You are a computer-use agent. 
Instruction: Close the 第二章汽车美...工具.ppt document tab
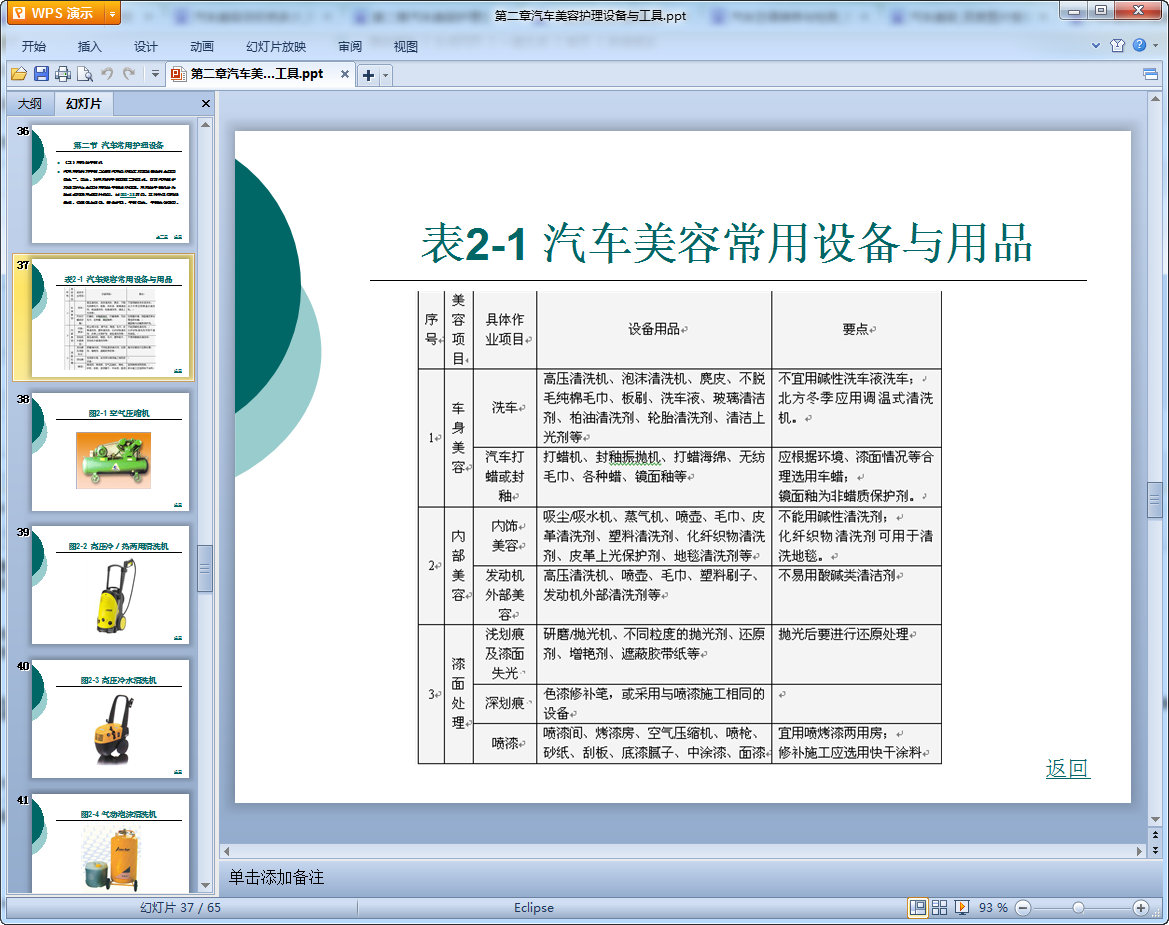[x=344, y=74]
